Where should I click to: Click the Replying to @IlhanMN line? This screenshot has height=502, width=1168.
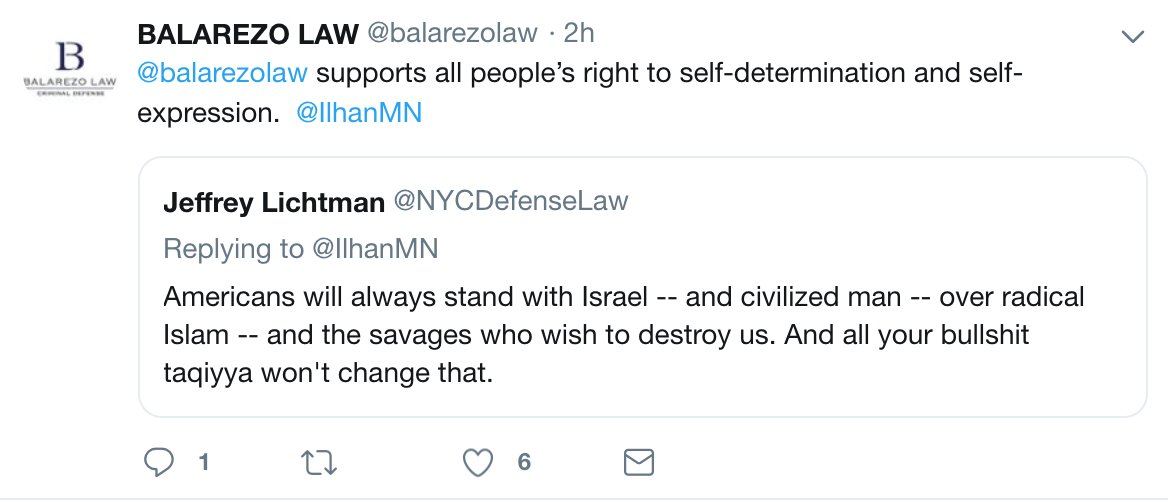[300, 248]
